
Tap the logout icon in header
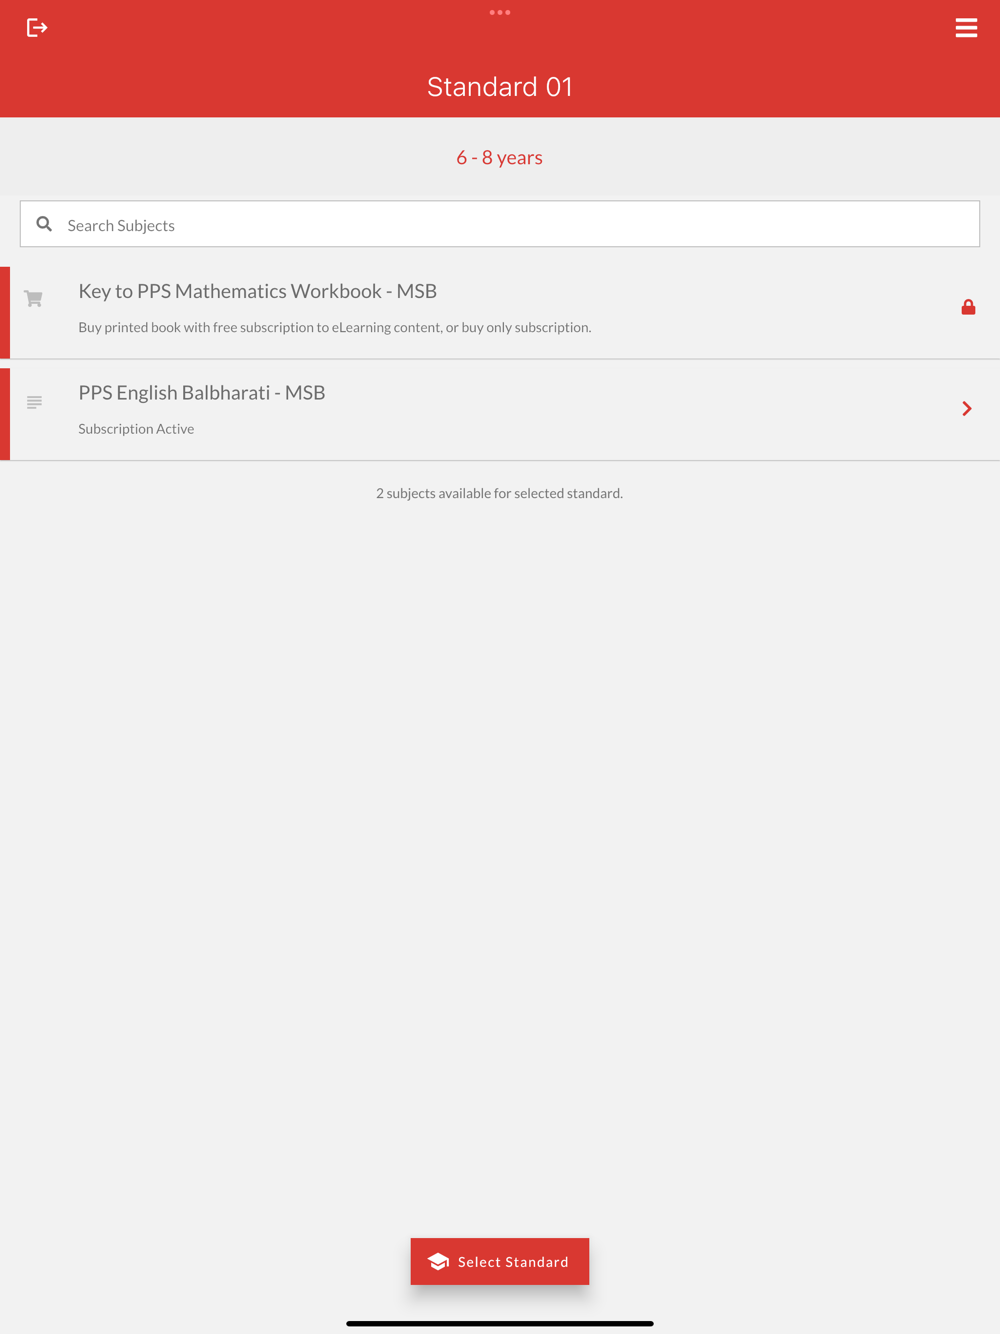click(37, 28)
